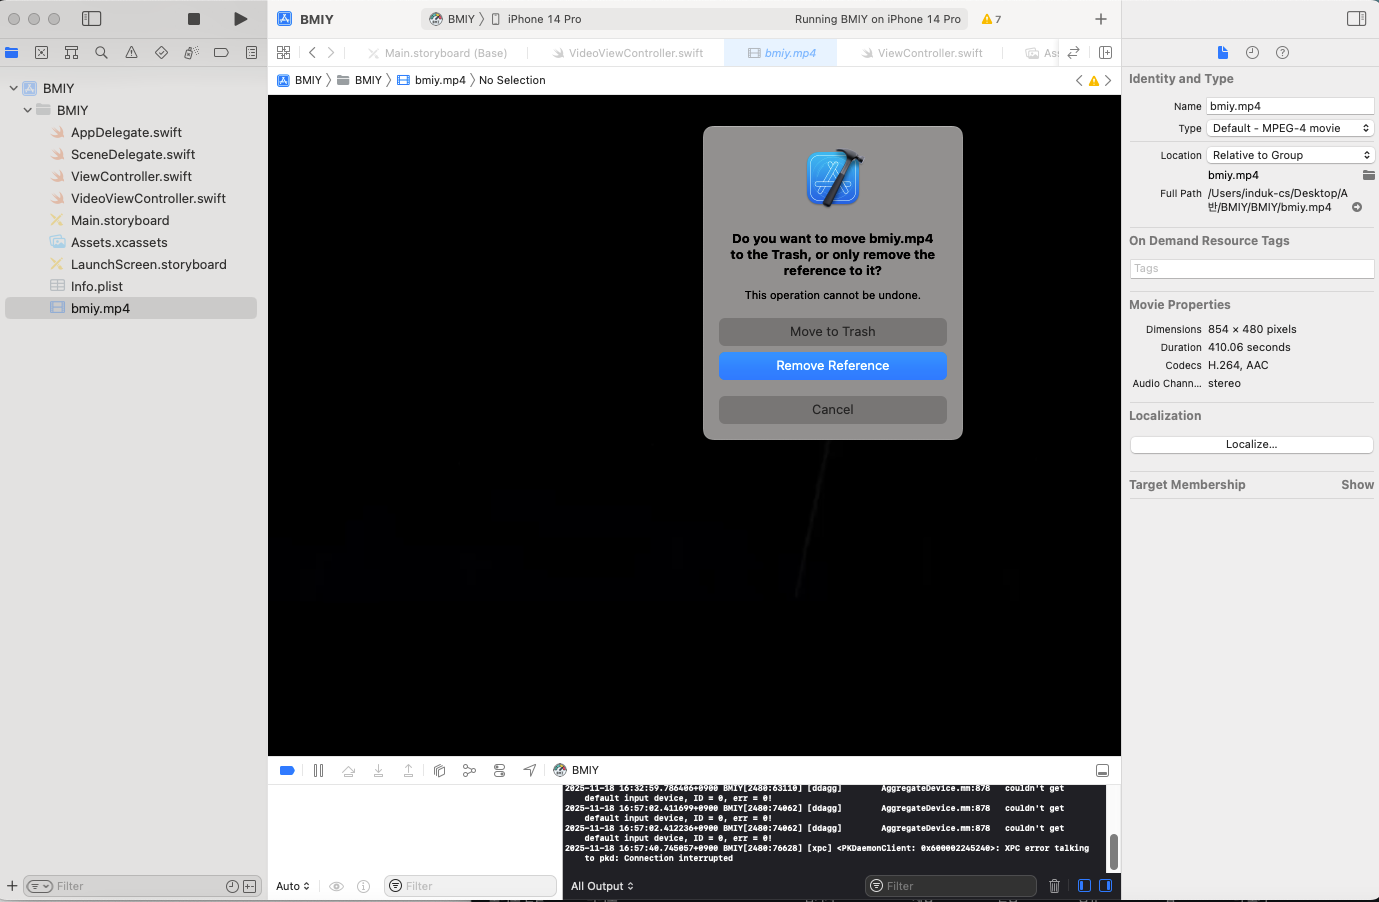The width and height of the screenshot is (1379, 902).
Task: Open the Location Relative to Group dropdown
Action: (1290, 155)
